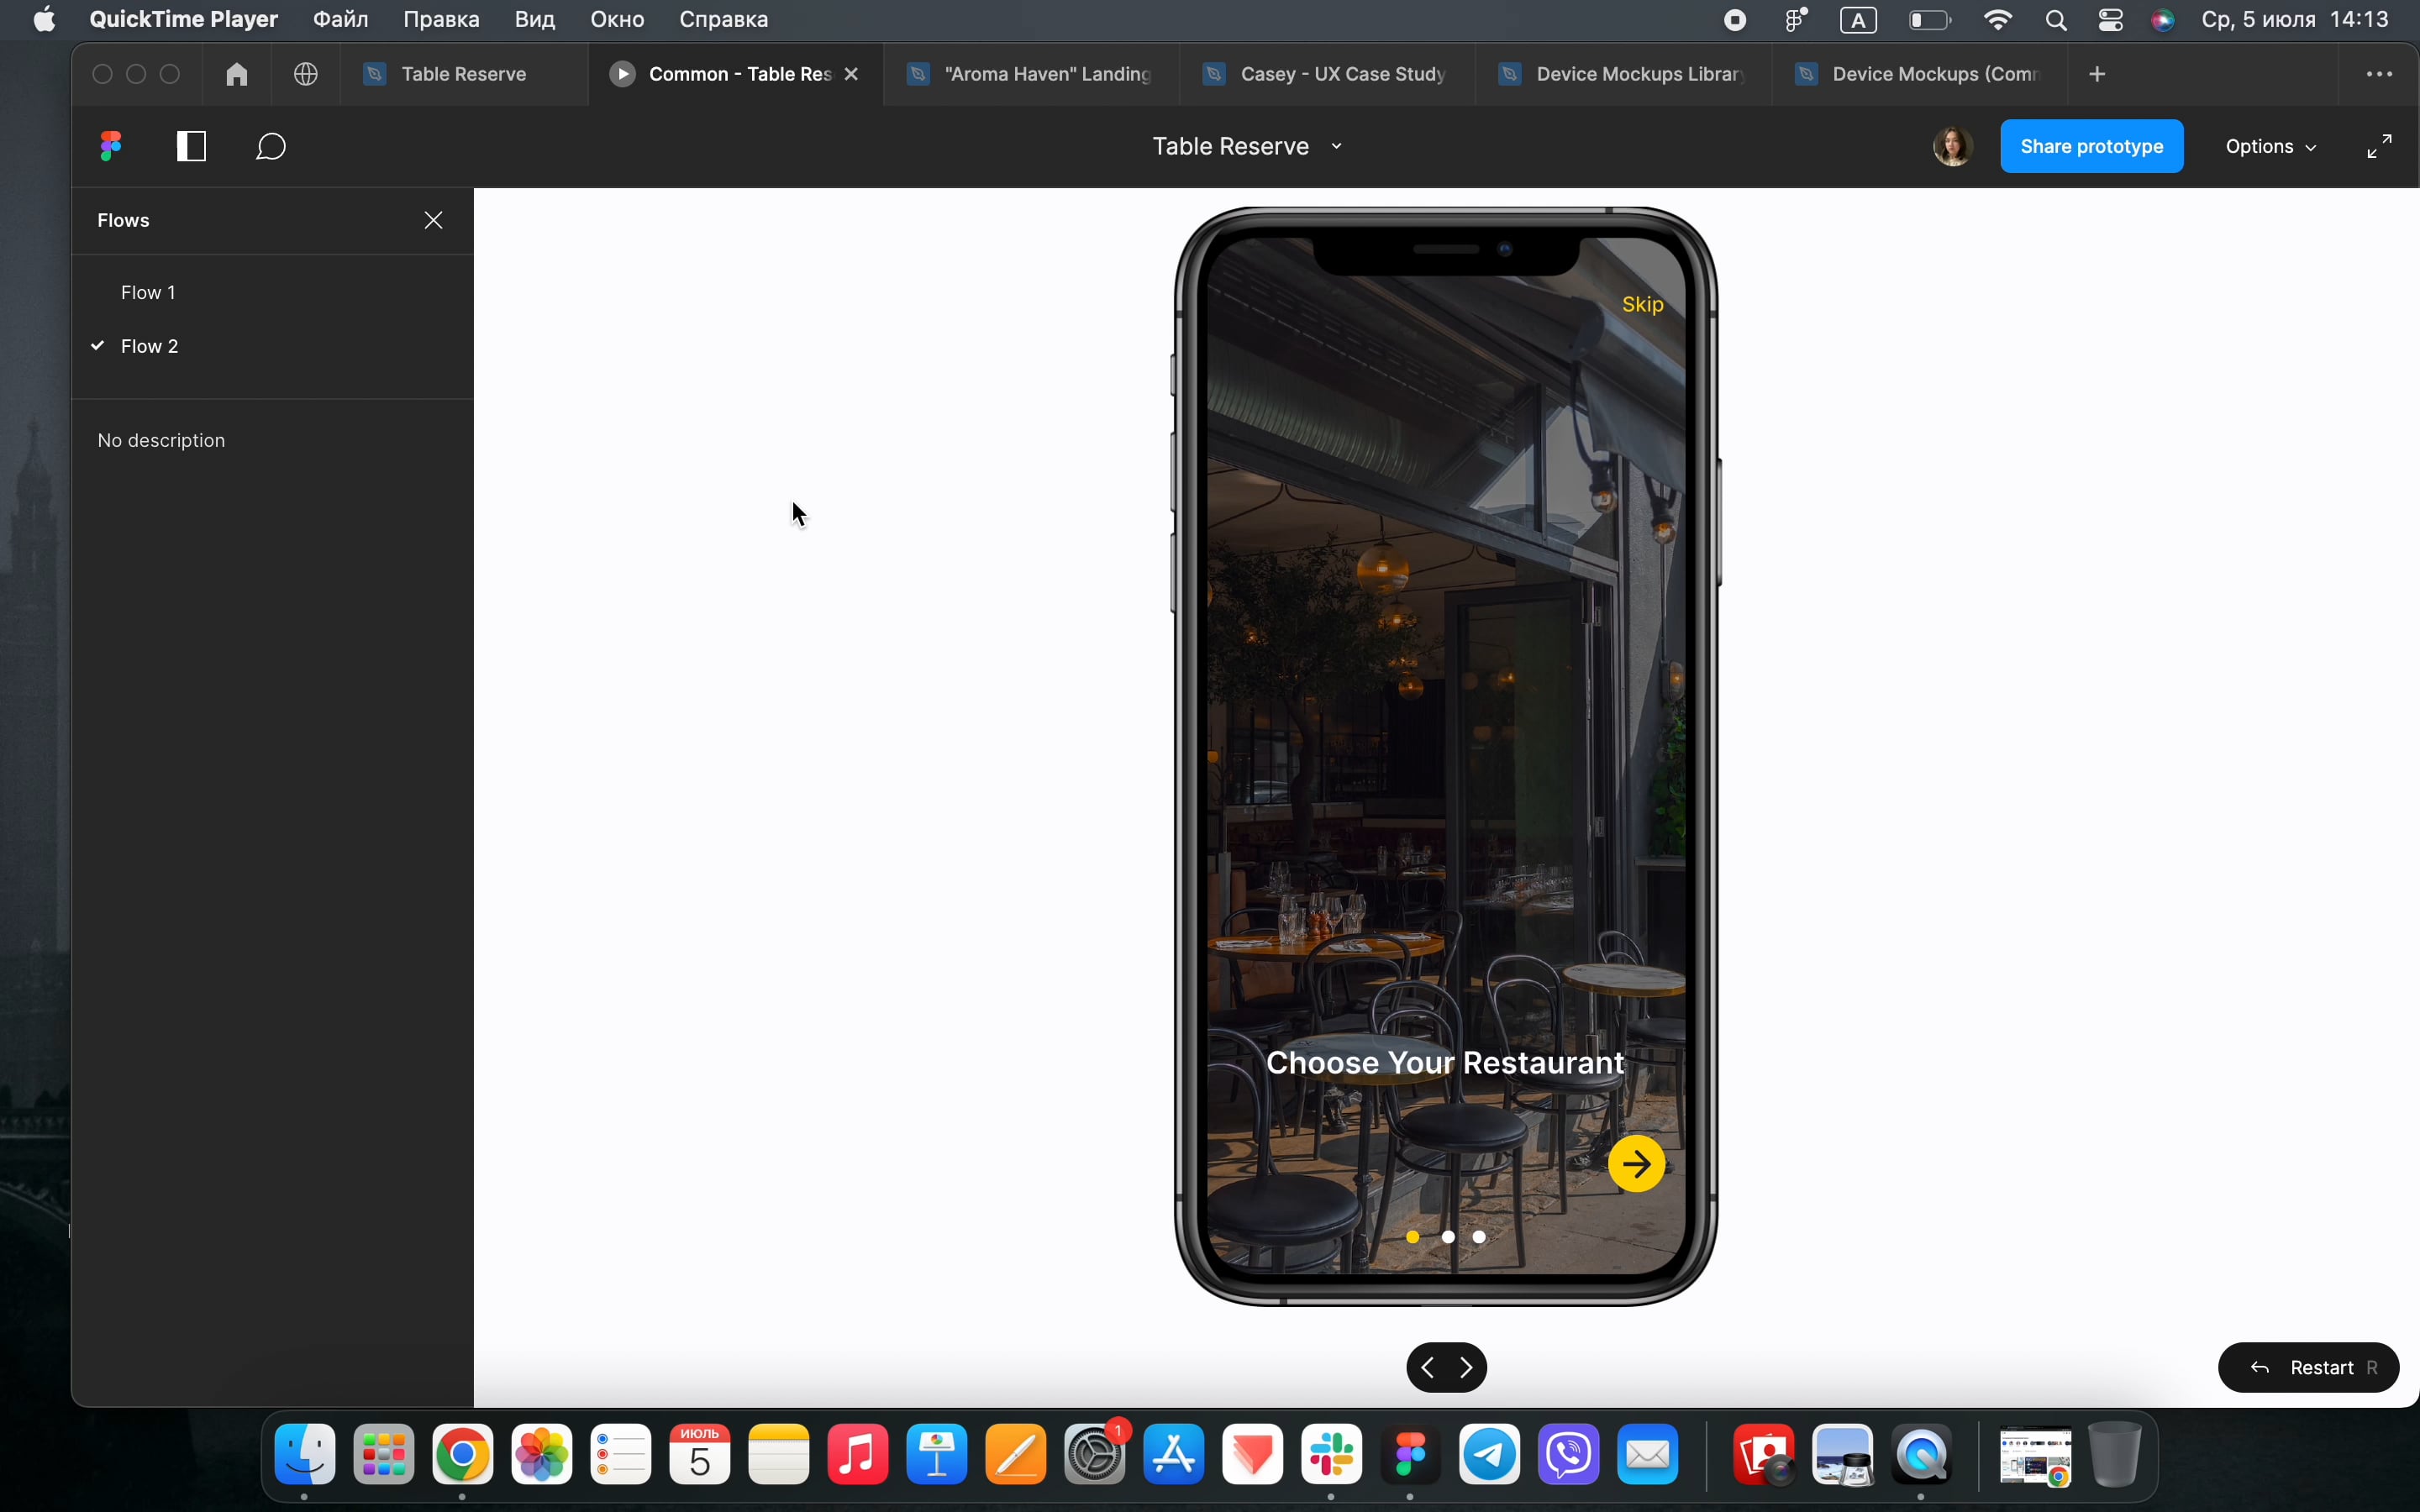Select Flow 1 in flows list
This screenshot has height=1512, width=2420.
(x=148, y=292)
